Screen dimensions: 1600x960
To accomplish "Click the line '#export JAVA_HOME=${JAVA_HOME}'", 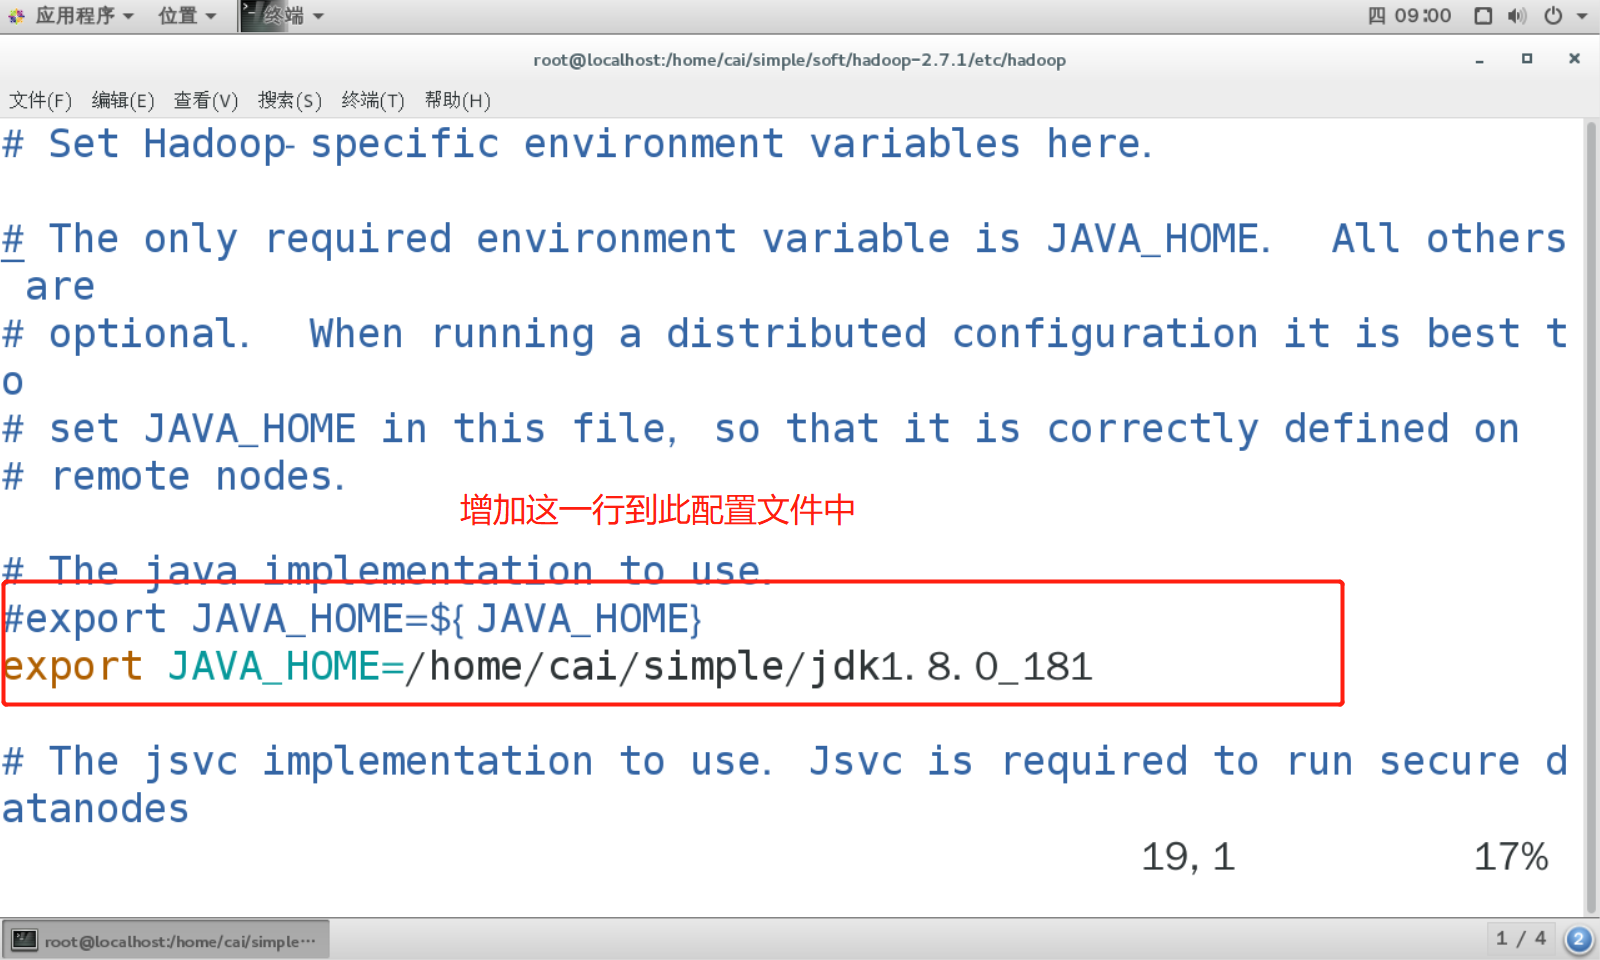I will [x=353, y=619].
